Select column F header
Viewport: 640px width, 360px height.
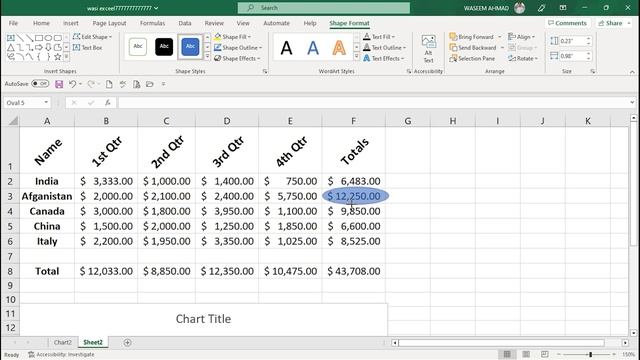click(353, 121)
